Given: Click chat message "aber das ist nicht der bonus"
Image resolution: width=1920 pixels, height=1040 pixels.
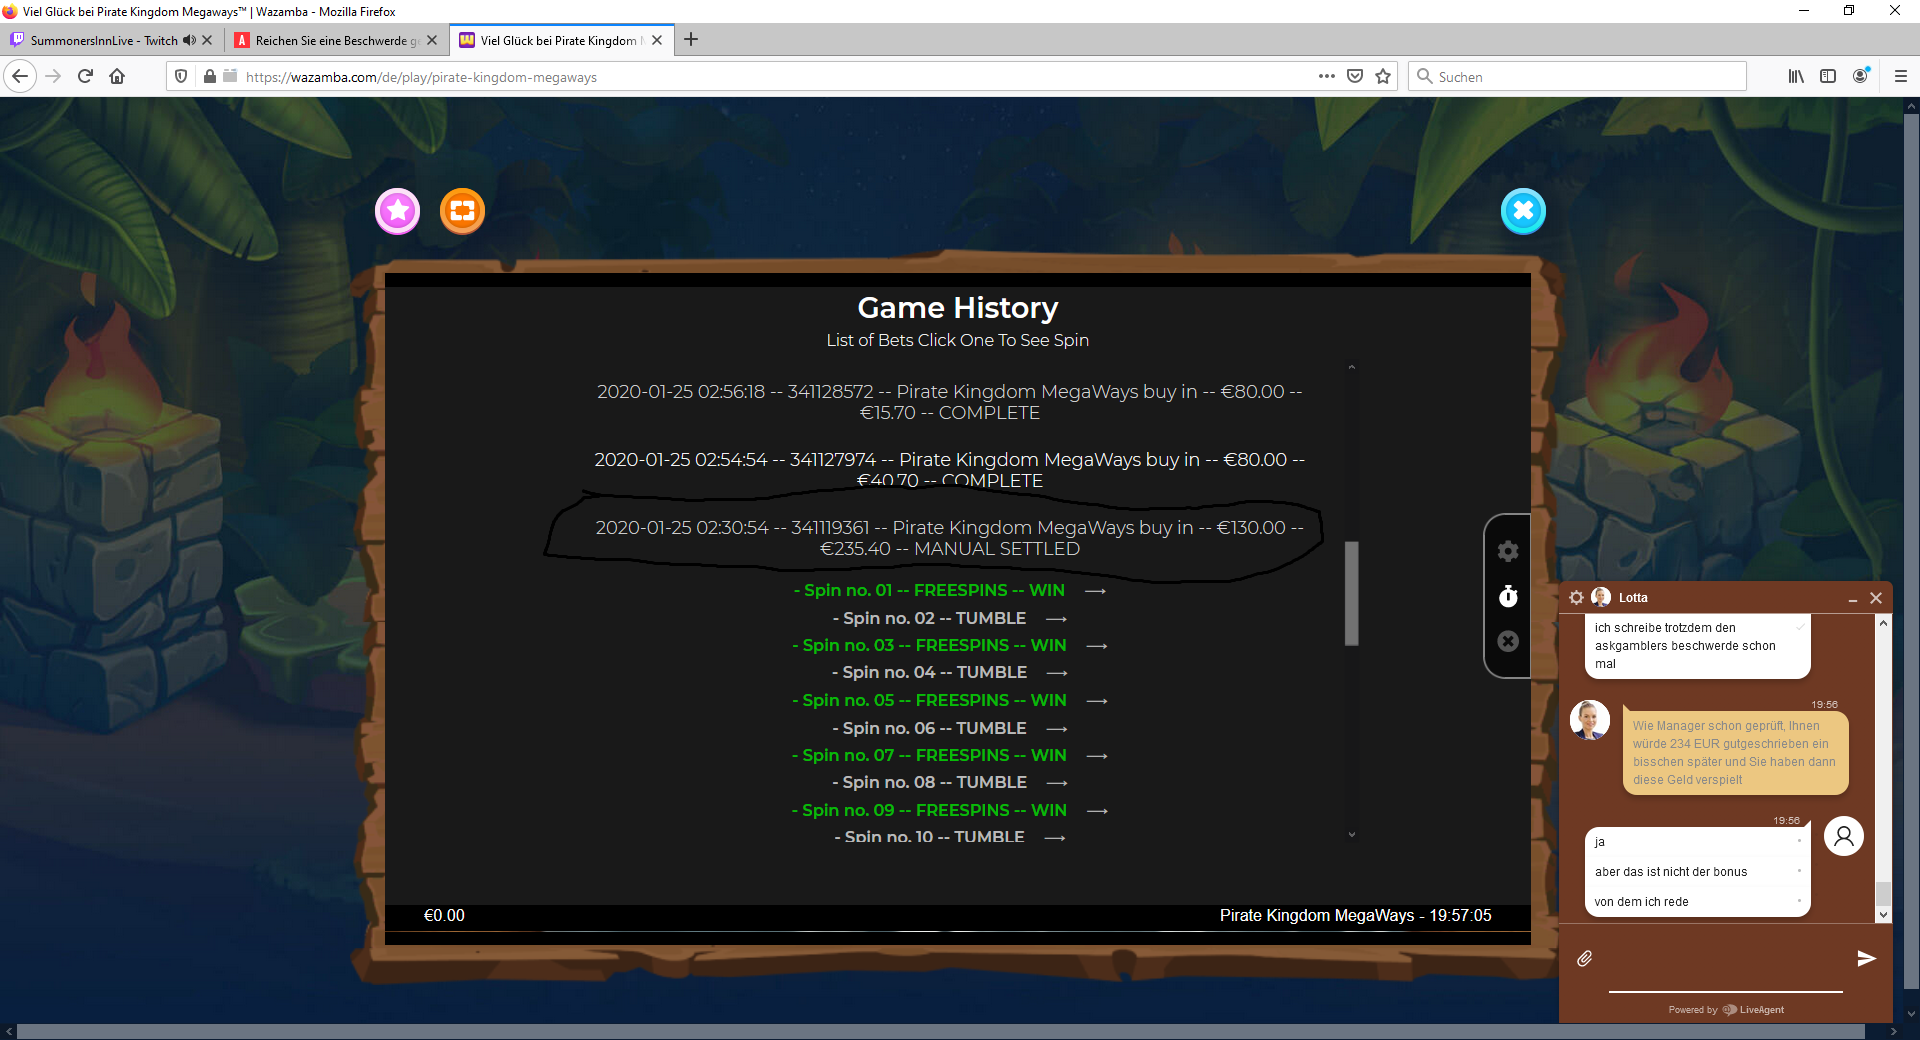Looking at the screenshot, I should pos(1671,872).
